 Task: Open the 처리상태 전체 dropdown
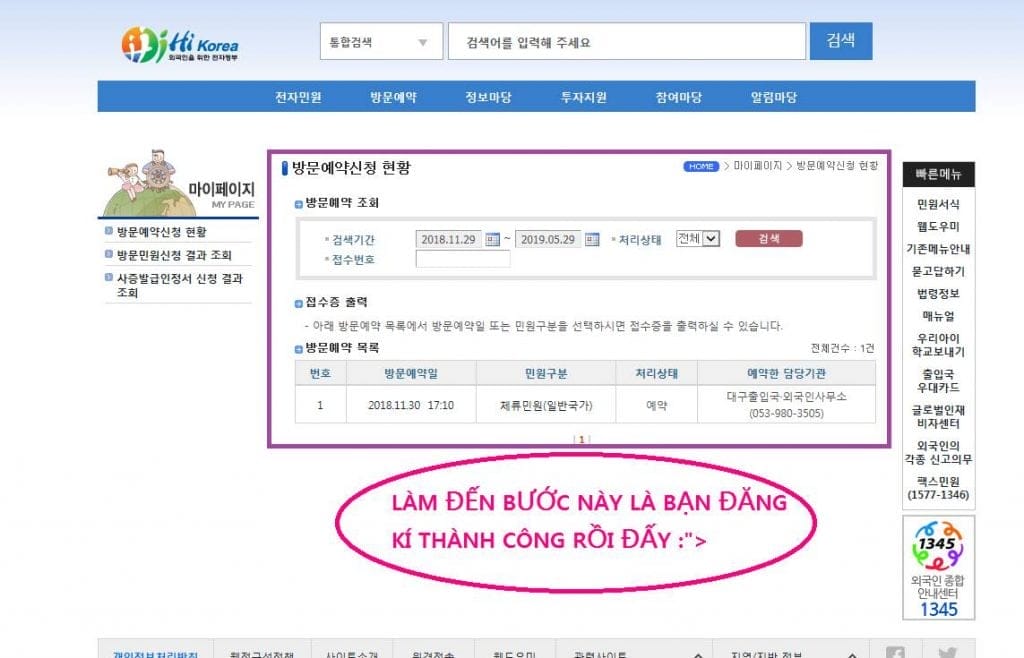[698, 238]
